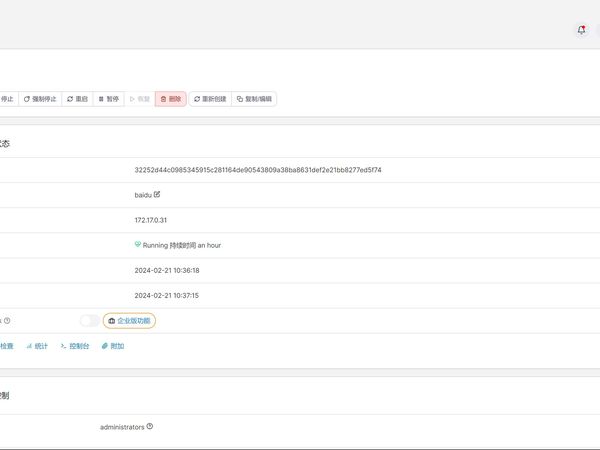Click the container name baidu
This screenshot has height=450, width=600.
pyautogui.click(x=143, y=195)
